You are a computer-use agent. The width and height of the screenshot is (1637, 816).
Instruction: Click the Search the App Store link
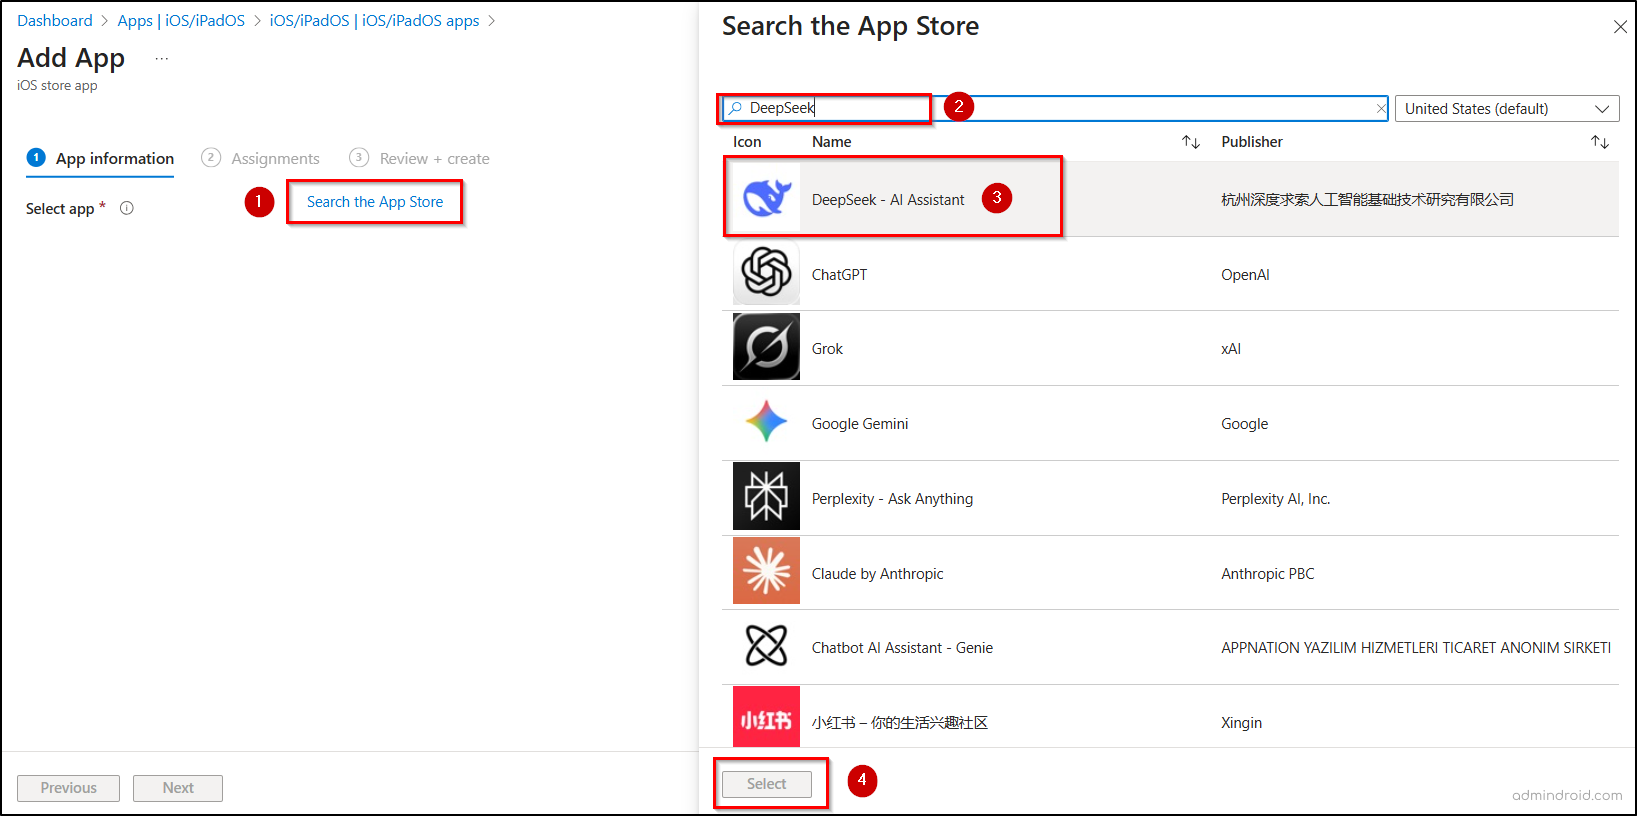tap(375, 202)
